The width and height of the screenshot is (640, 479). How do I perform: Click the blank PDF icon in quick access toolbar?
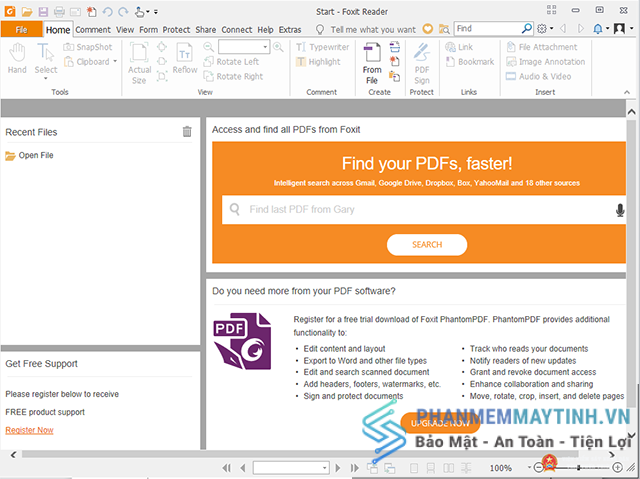pos(92,11)
